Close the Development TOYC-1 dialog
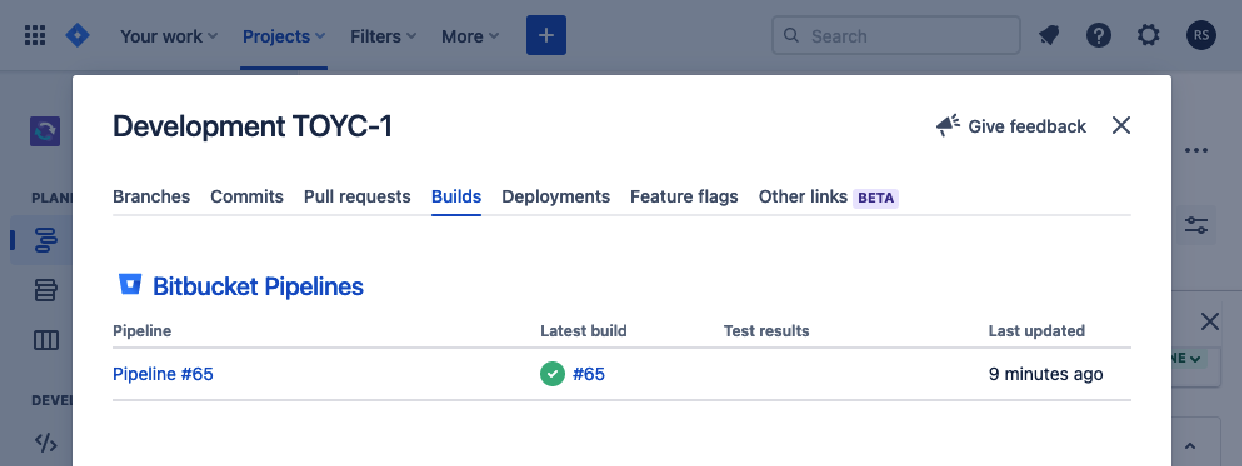Screen dimensions: 1242x466 click(1121, 125)
